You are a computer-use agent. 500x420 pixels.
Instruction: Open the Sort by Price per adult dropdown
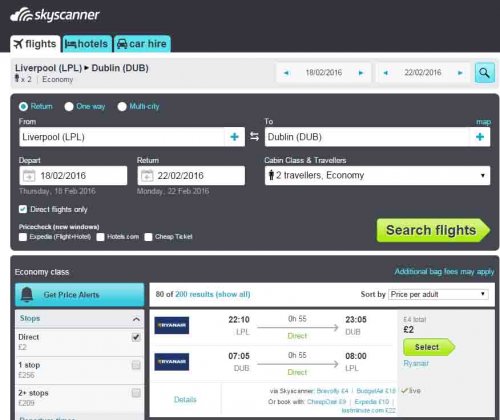438,294
